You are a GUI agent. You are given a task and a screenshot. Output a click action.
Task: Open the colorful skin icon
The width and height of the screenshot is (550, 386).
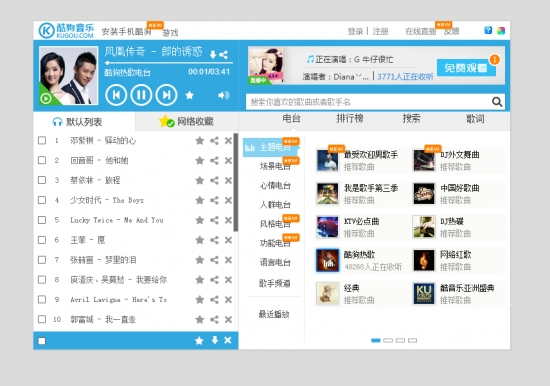(501, 31)
